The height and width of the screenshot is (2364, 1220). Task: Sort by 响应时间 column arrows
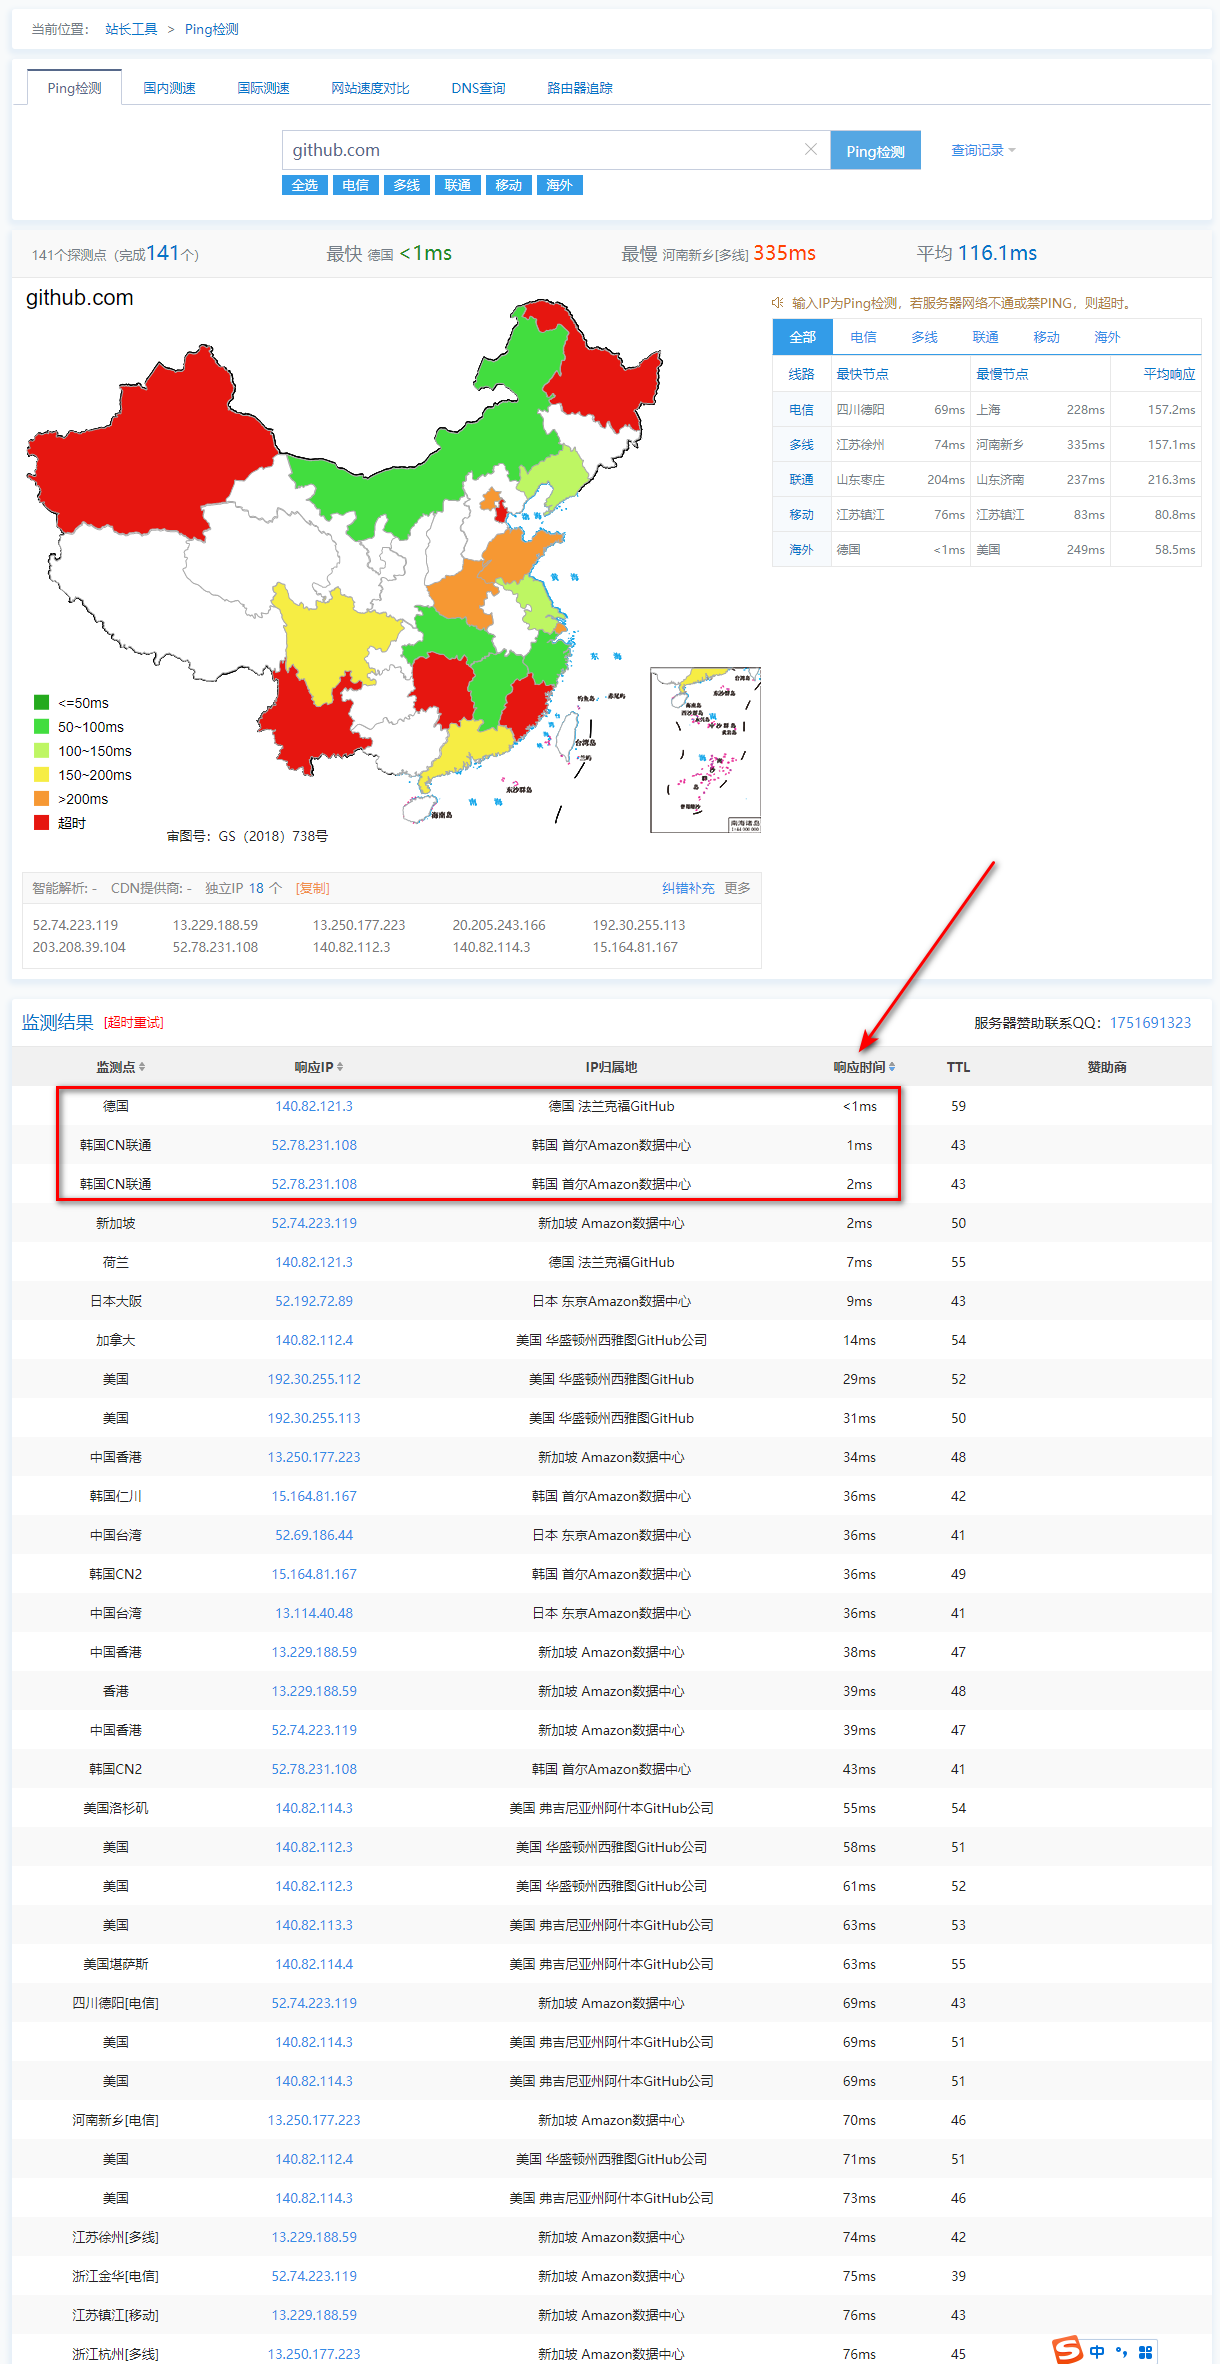point(892,1067)
